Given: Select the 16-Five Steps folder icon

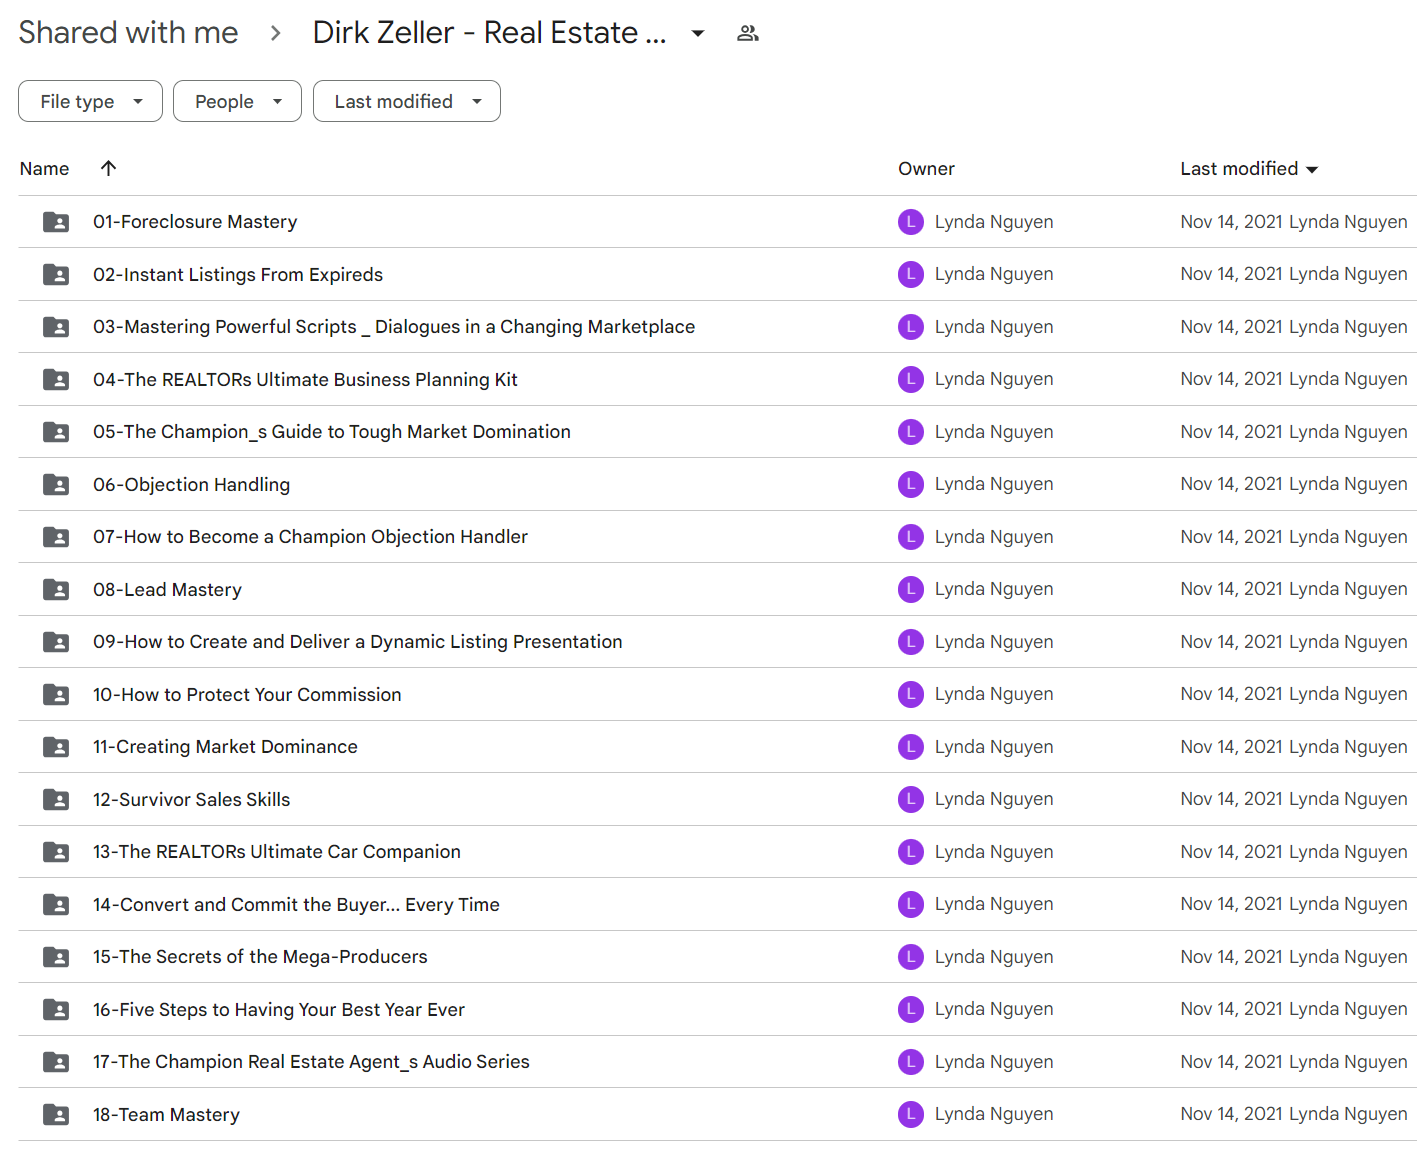Looking at the screenshot, I should coord(56,1009).
